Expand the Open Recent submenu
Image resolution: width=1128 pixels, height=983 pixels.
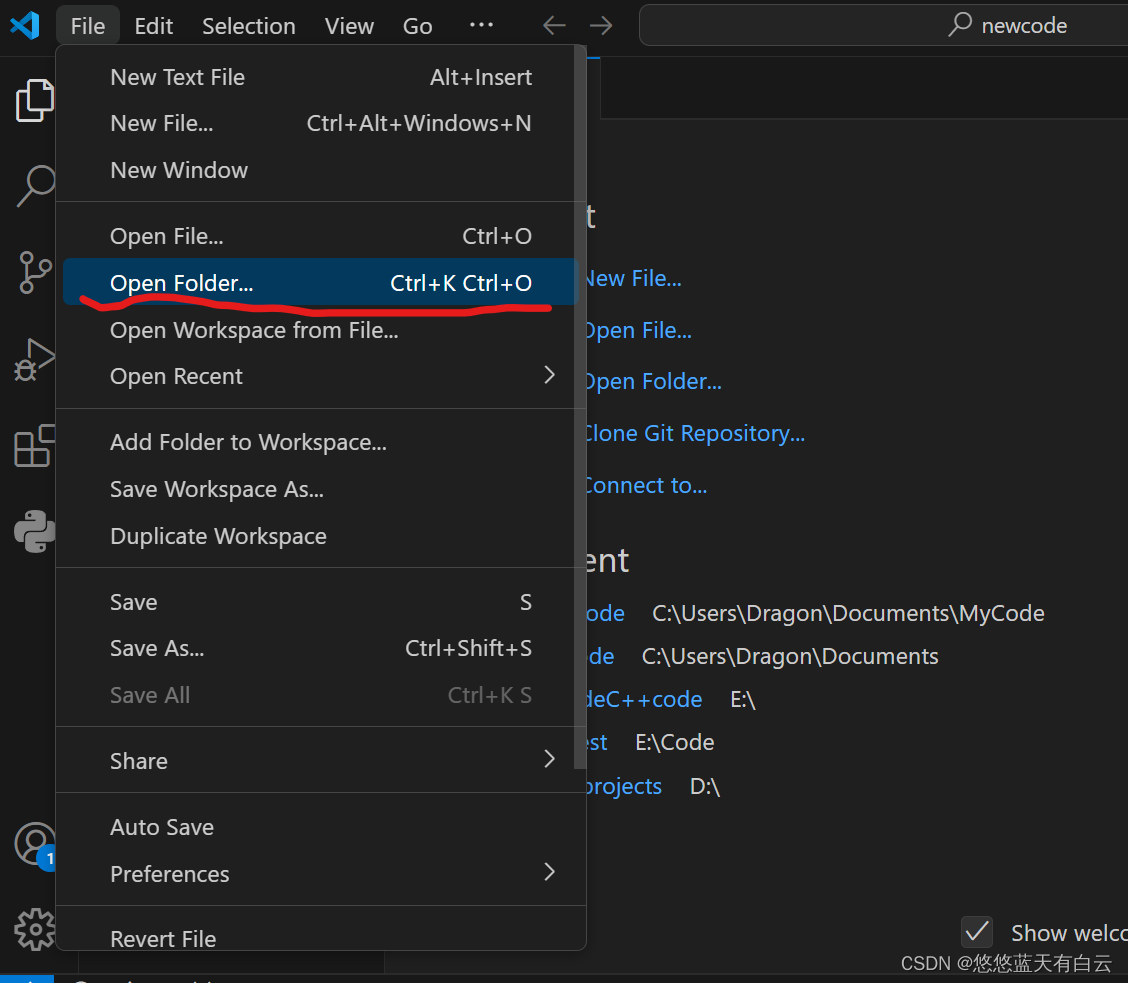pos(176,376)
